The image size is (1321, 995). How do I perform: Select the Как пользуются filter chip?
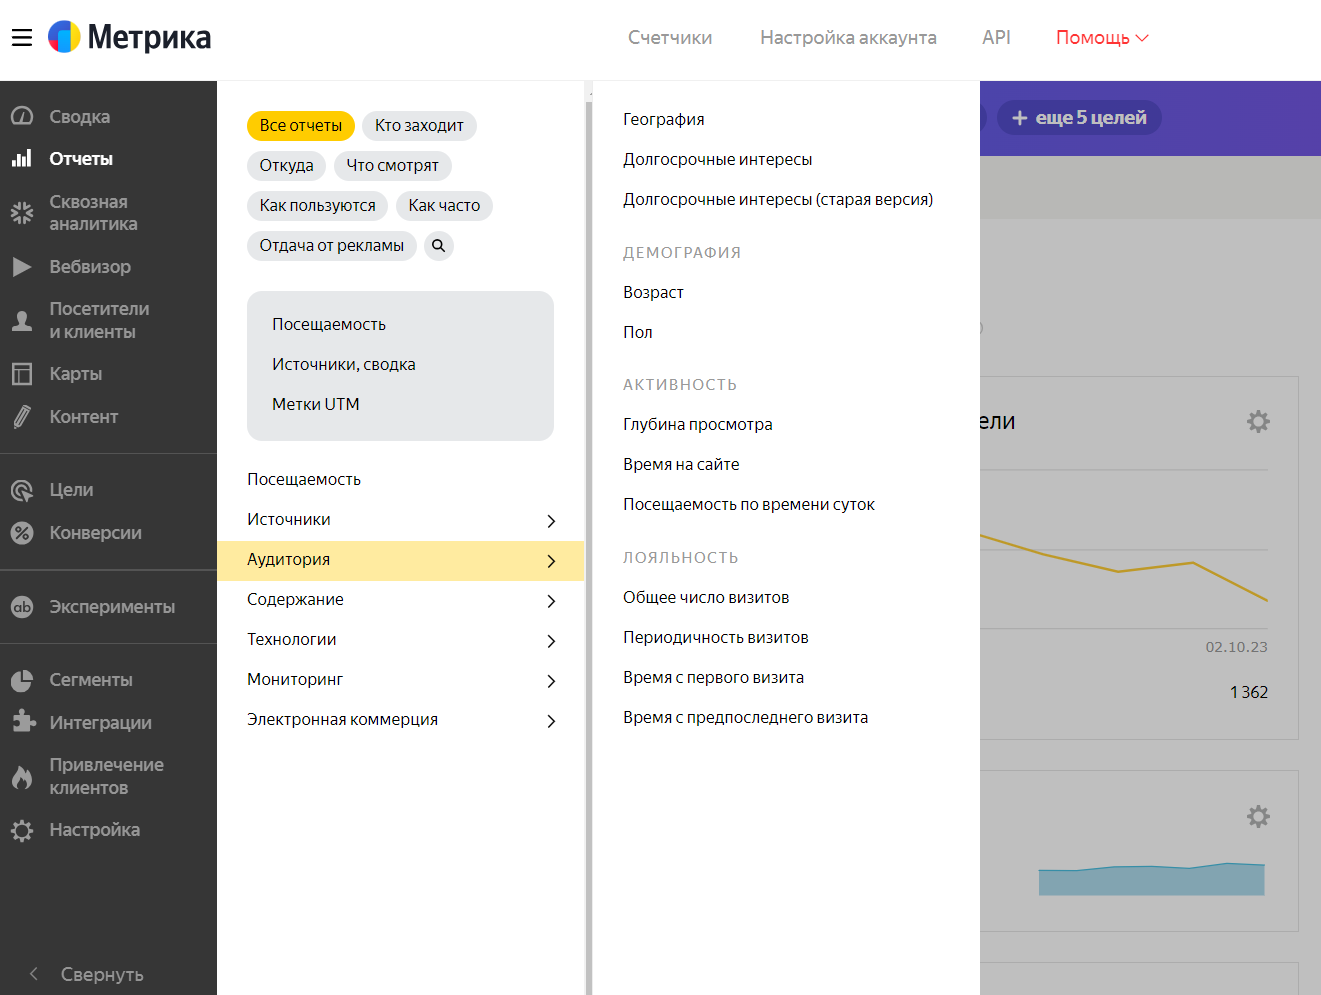318,206
